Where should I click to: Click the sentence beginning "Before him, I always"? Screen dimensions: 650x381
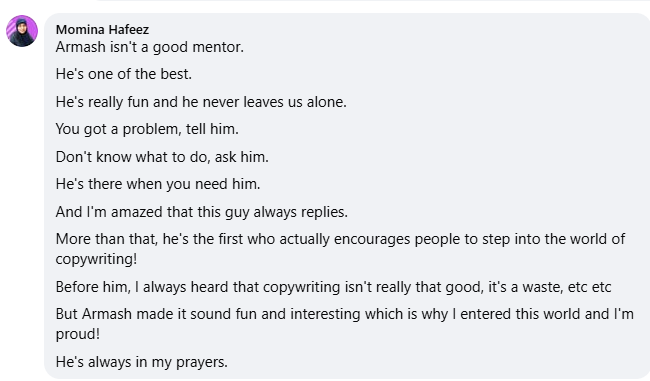click(x=333, y=287)
